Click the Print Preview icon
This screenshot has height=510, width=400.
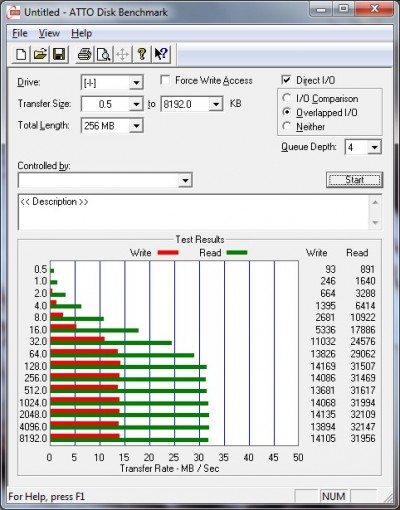[103, 54]
